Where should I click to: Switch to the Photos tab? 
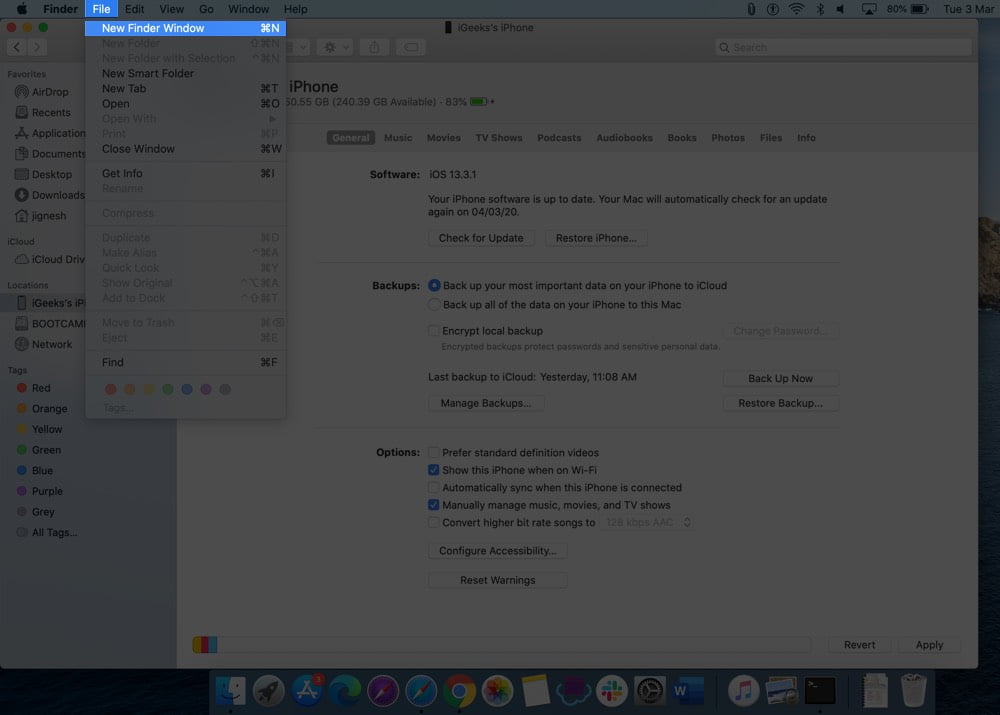[x=728, y=138]
